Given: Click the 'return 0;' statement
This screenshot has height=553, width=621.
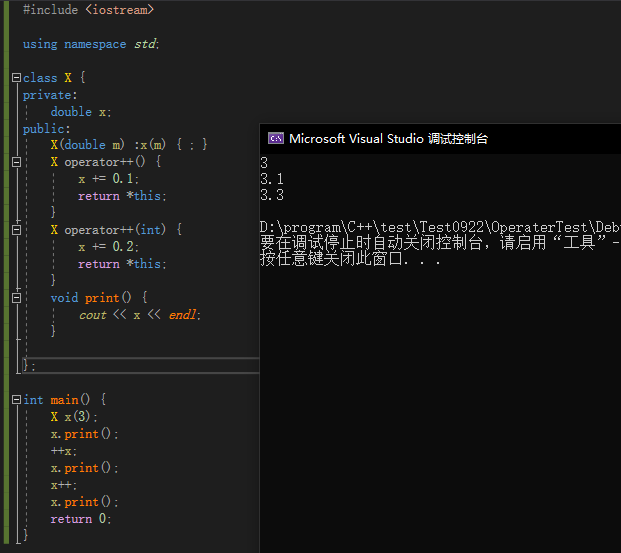Looking at the screenshot, I should coord(81,519).
